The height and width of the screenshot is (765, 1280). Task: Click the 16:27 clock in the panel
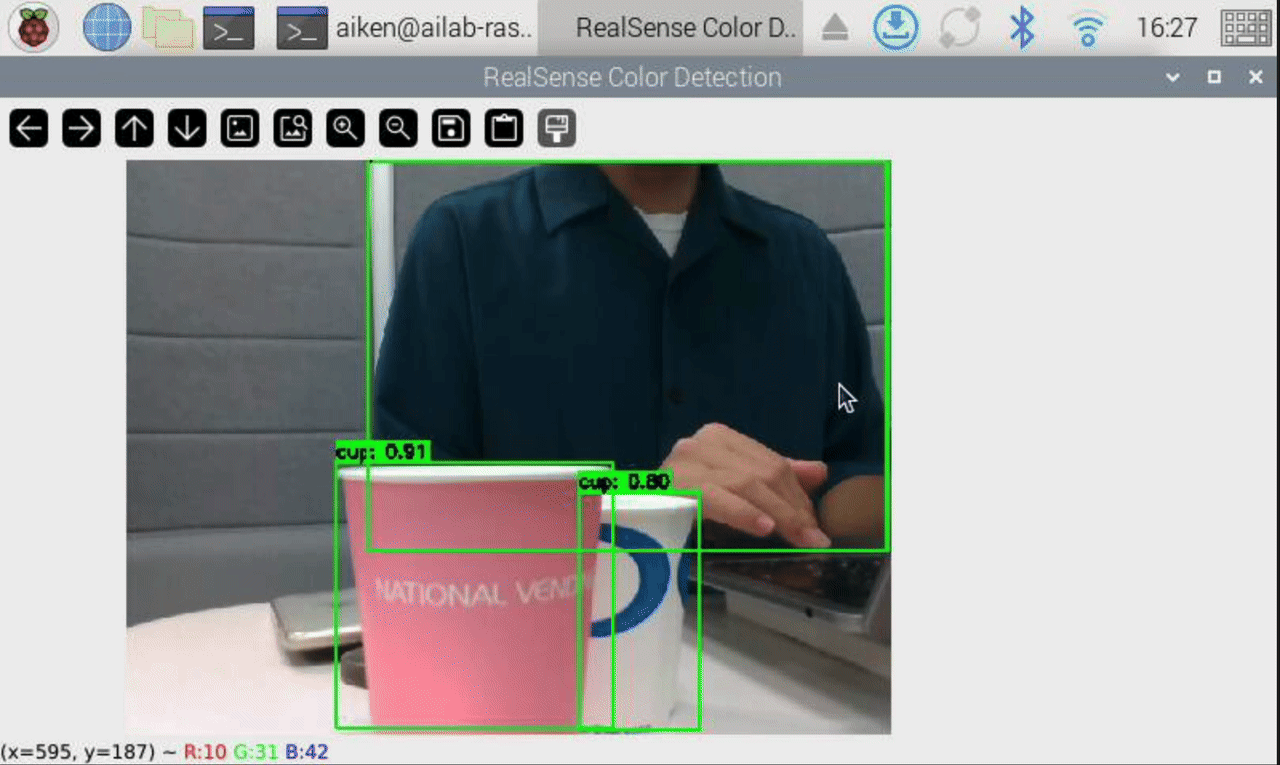click(1167, 28)
